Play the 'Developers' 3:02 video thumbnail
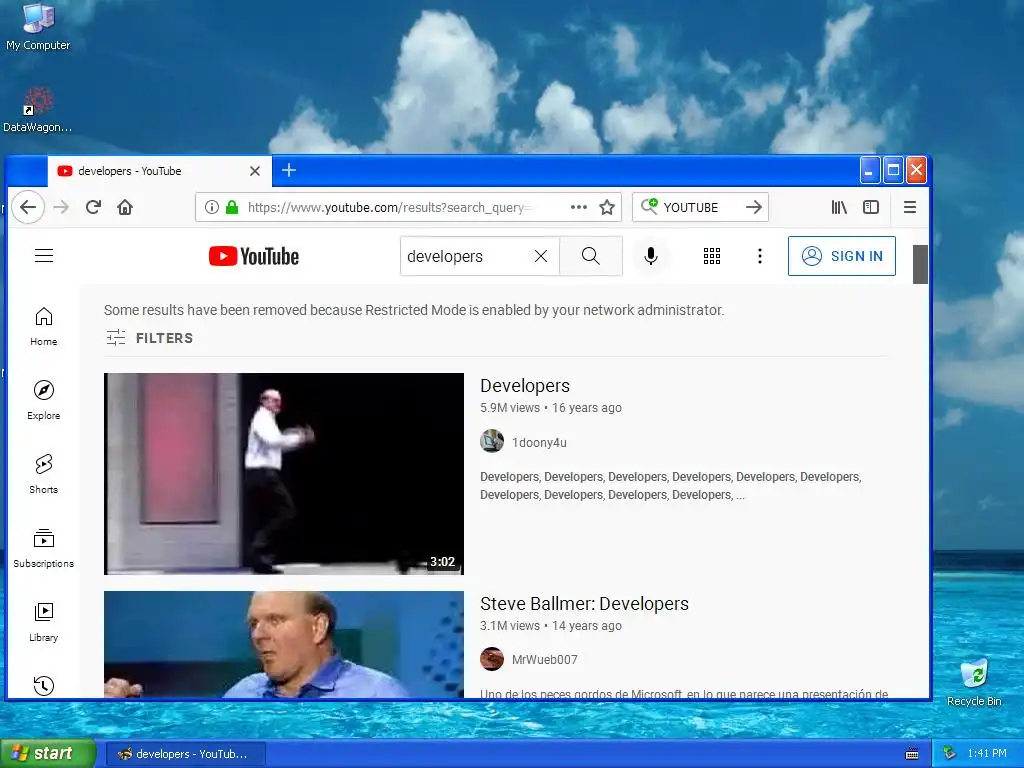 pyautogui.click(x=284, y=473)
